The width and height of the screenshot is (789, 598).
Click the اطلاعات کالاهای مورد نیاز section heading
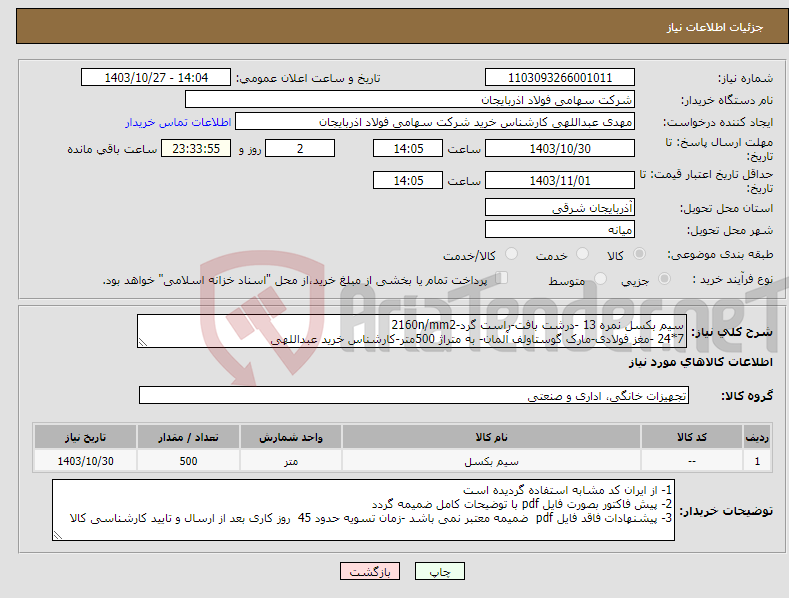700,362
